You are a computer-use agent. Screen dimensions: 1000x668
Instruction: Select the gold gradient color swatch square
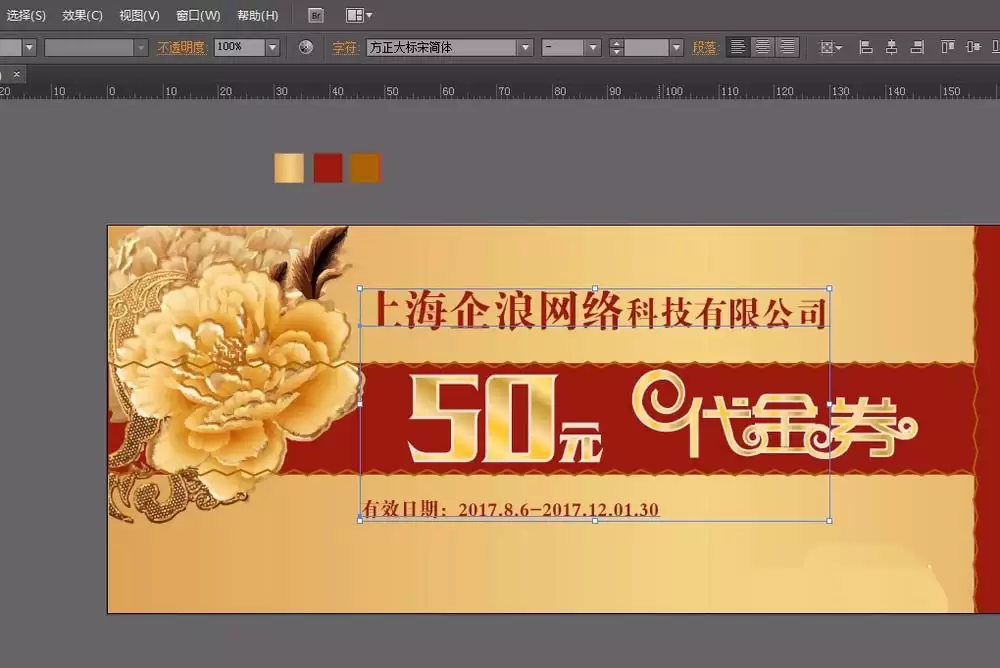tap(289, 168)
